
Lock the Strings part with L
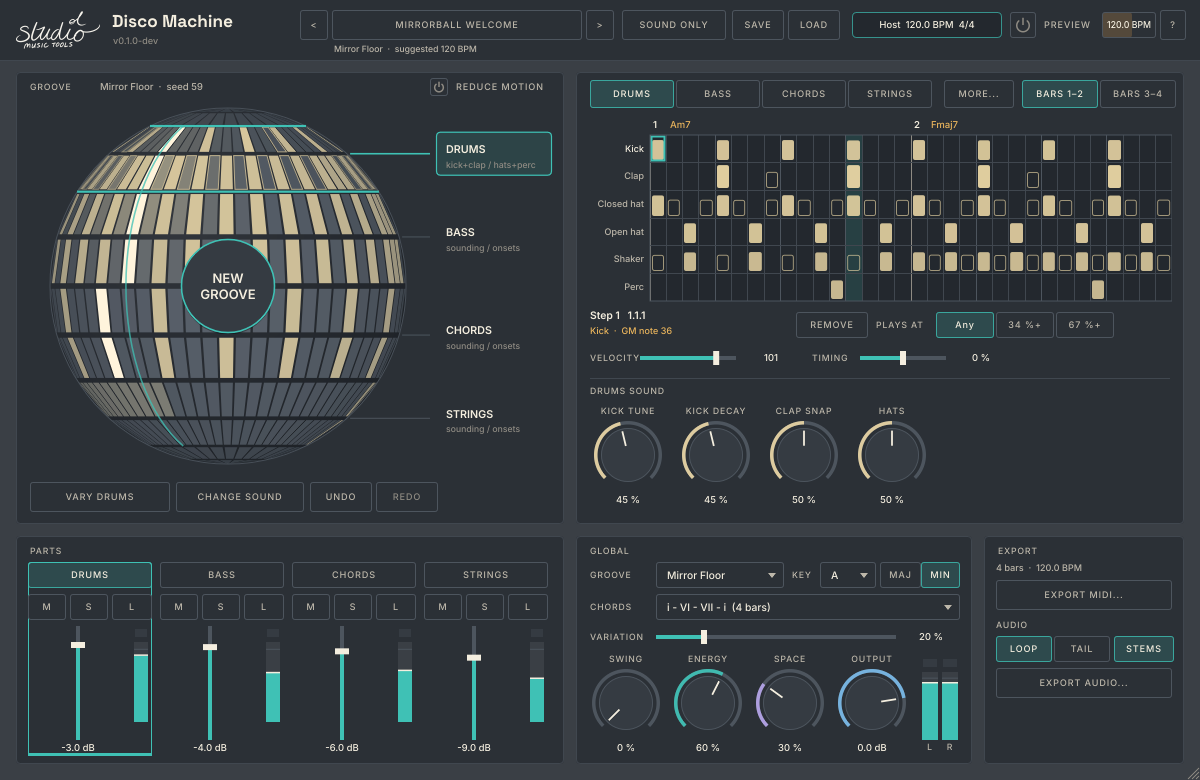click(x=527, y=607)
